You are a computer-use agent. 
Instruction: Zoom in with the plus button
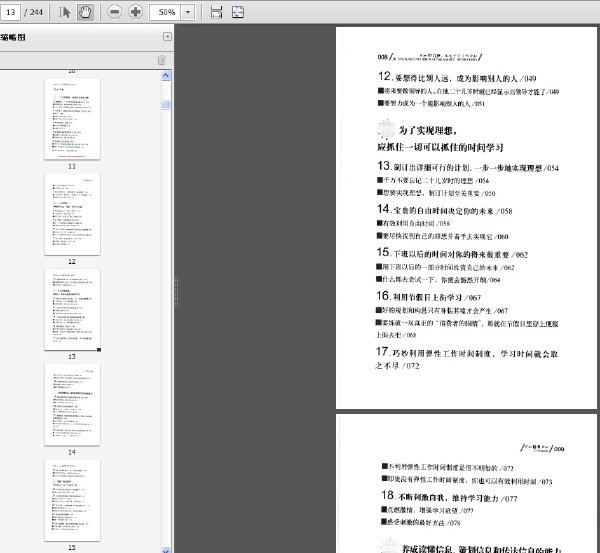coord(135,12)
